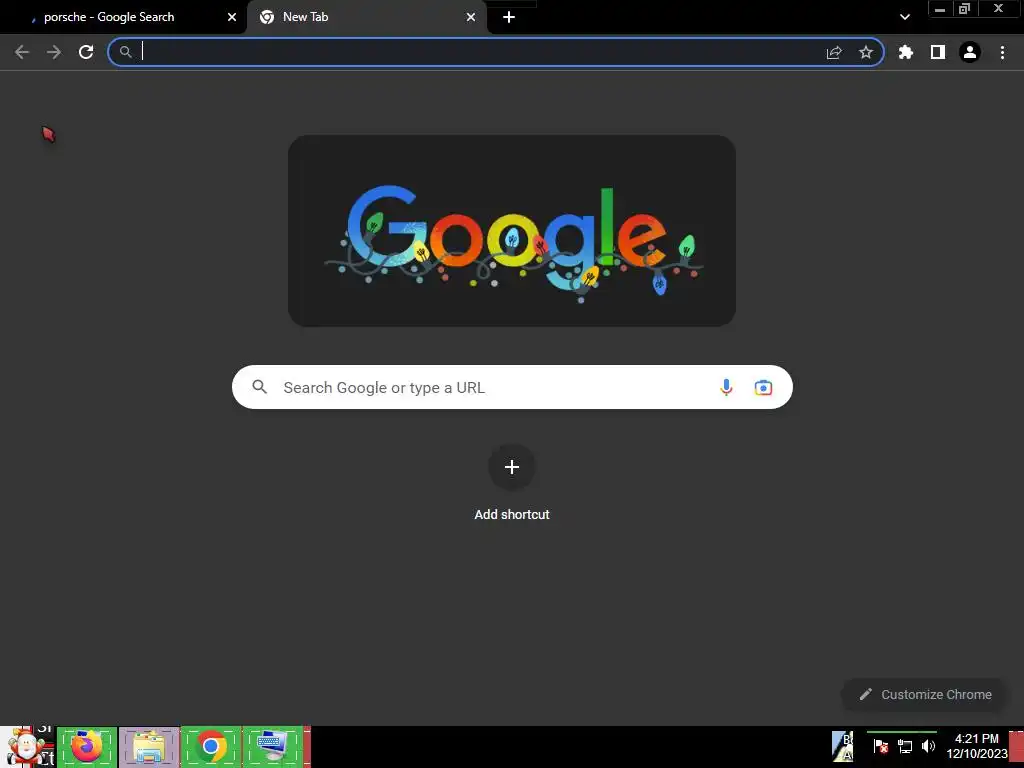The width and height of the screenshot is (1024, 768).
Task: Switch to the porsche - Google Search tab
Action: [123, 17]
